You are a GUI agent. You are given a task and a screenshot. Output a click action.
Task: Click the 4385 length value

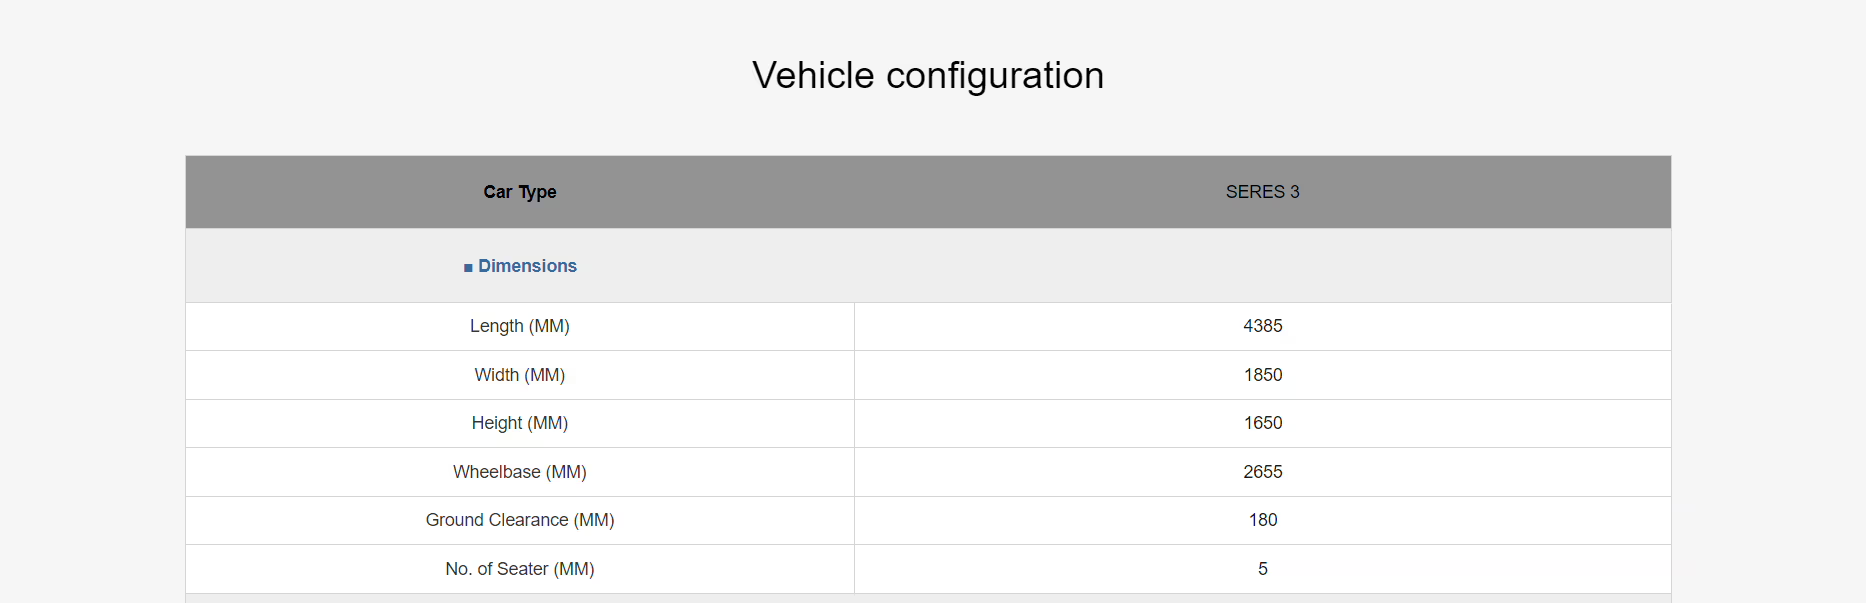(x=1262, y=326)
